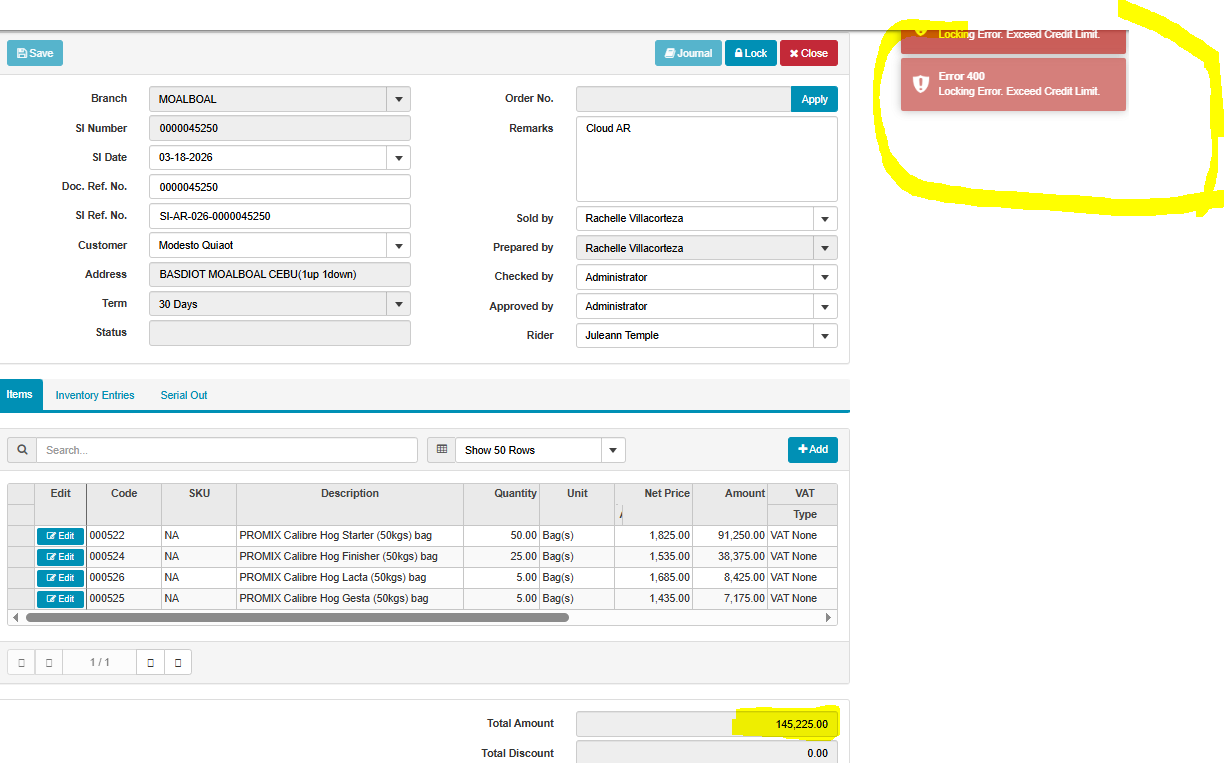Open the Journal view
This screenshot has width=1224, height=763.
click(x=688, y=53)
